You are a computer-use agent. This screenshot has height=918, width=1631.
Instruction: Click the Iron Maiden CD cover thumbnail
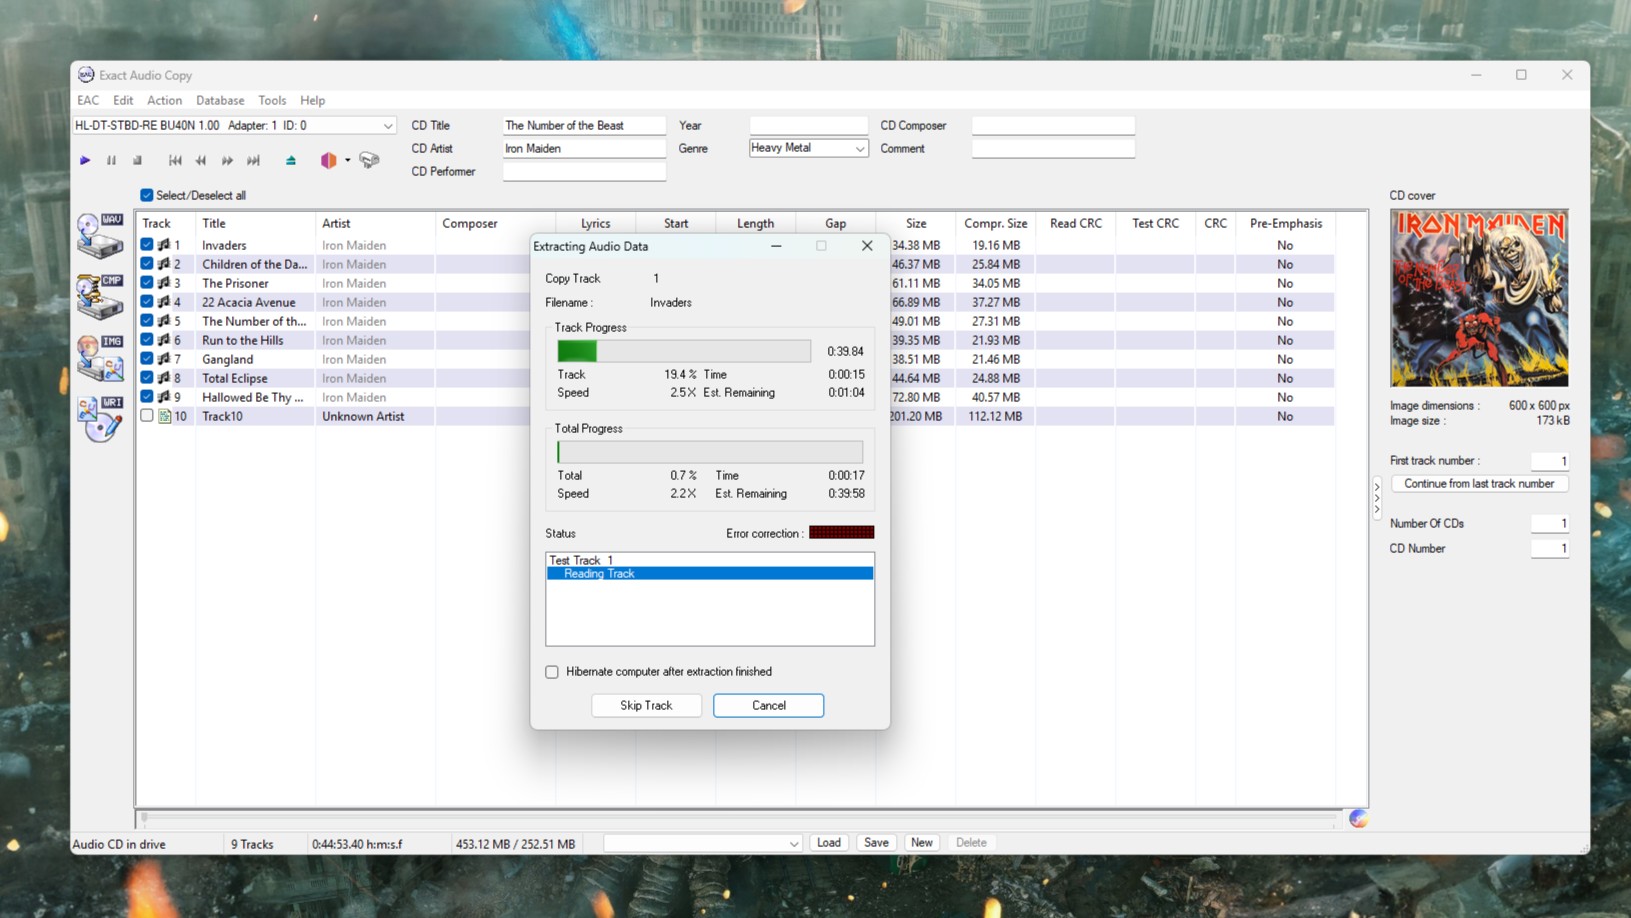pyautogui.click(x=1479, y=298)
